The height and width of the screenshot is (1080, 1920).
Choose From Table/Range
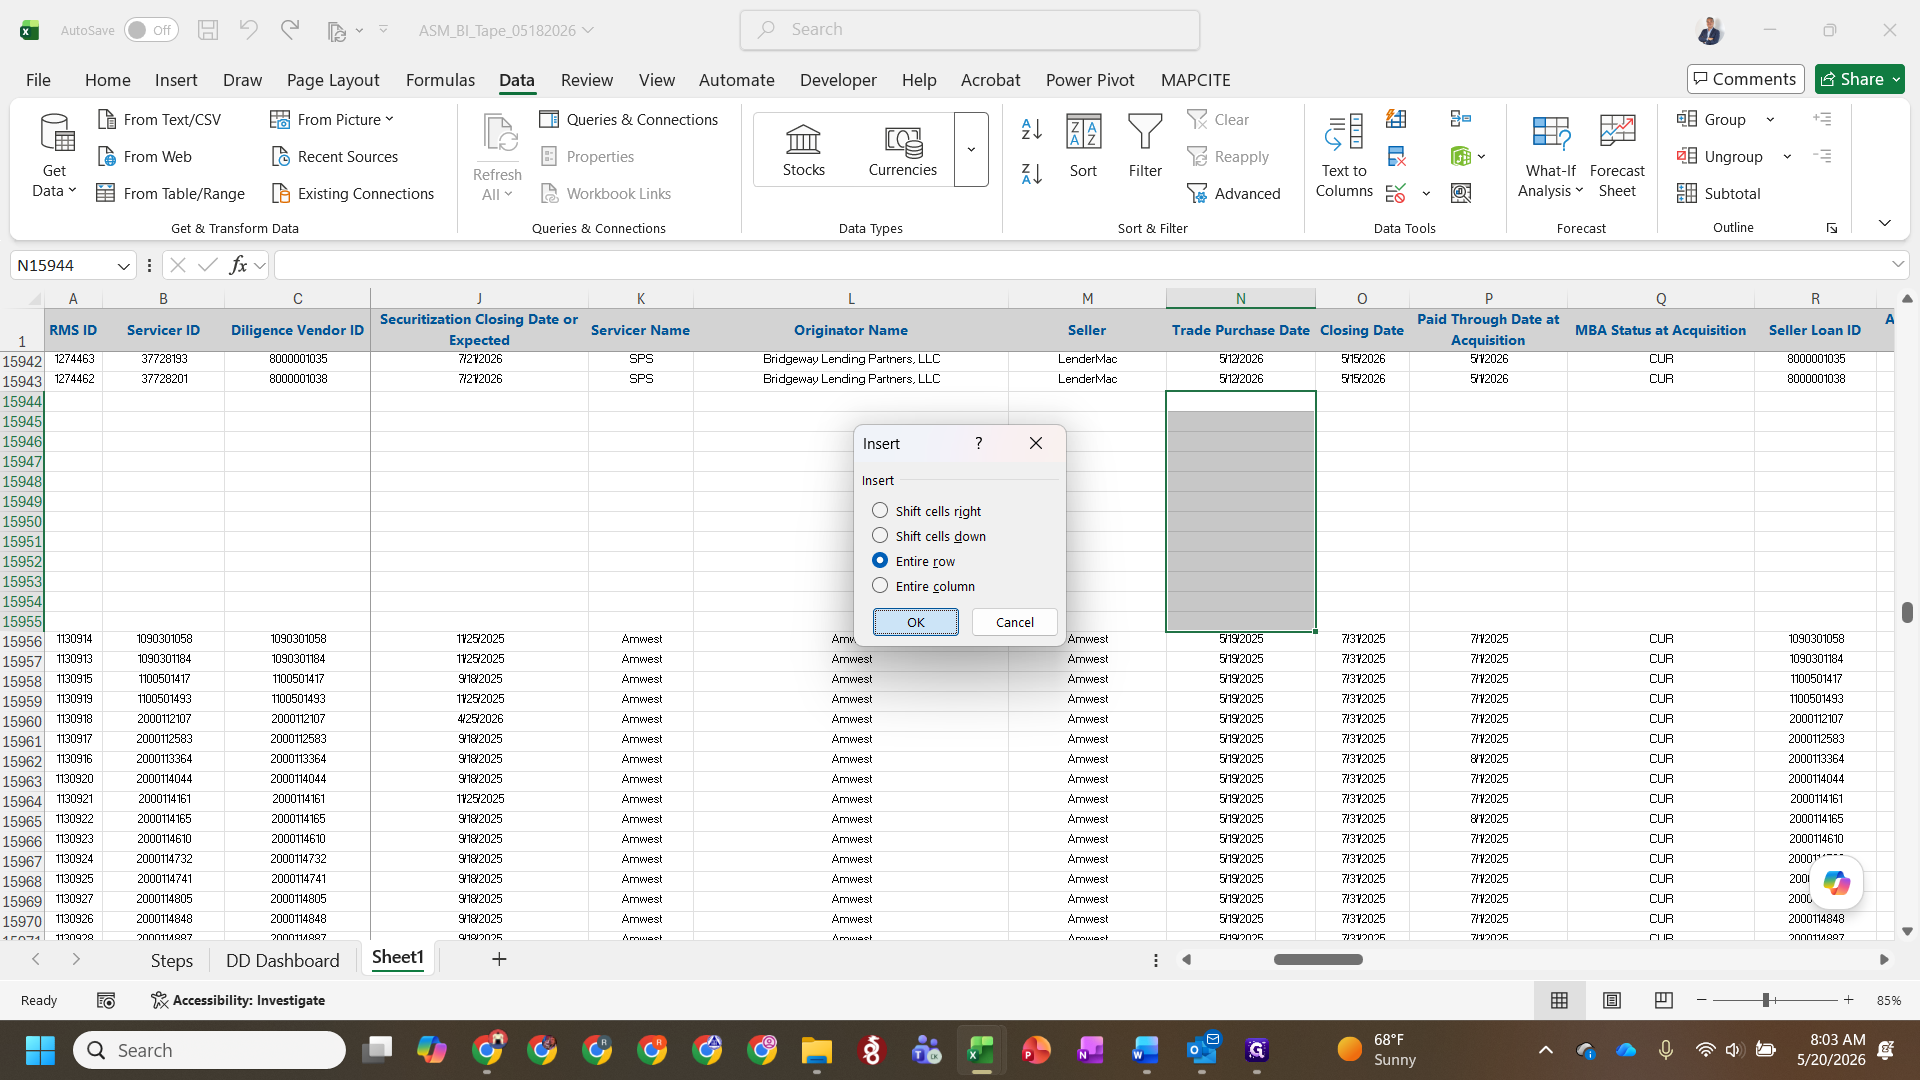(170, 193)
